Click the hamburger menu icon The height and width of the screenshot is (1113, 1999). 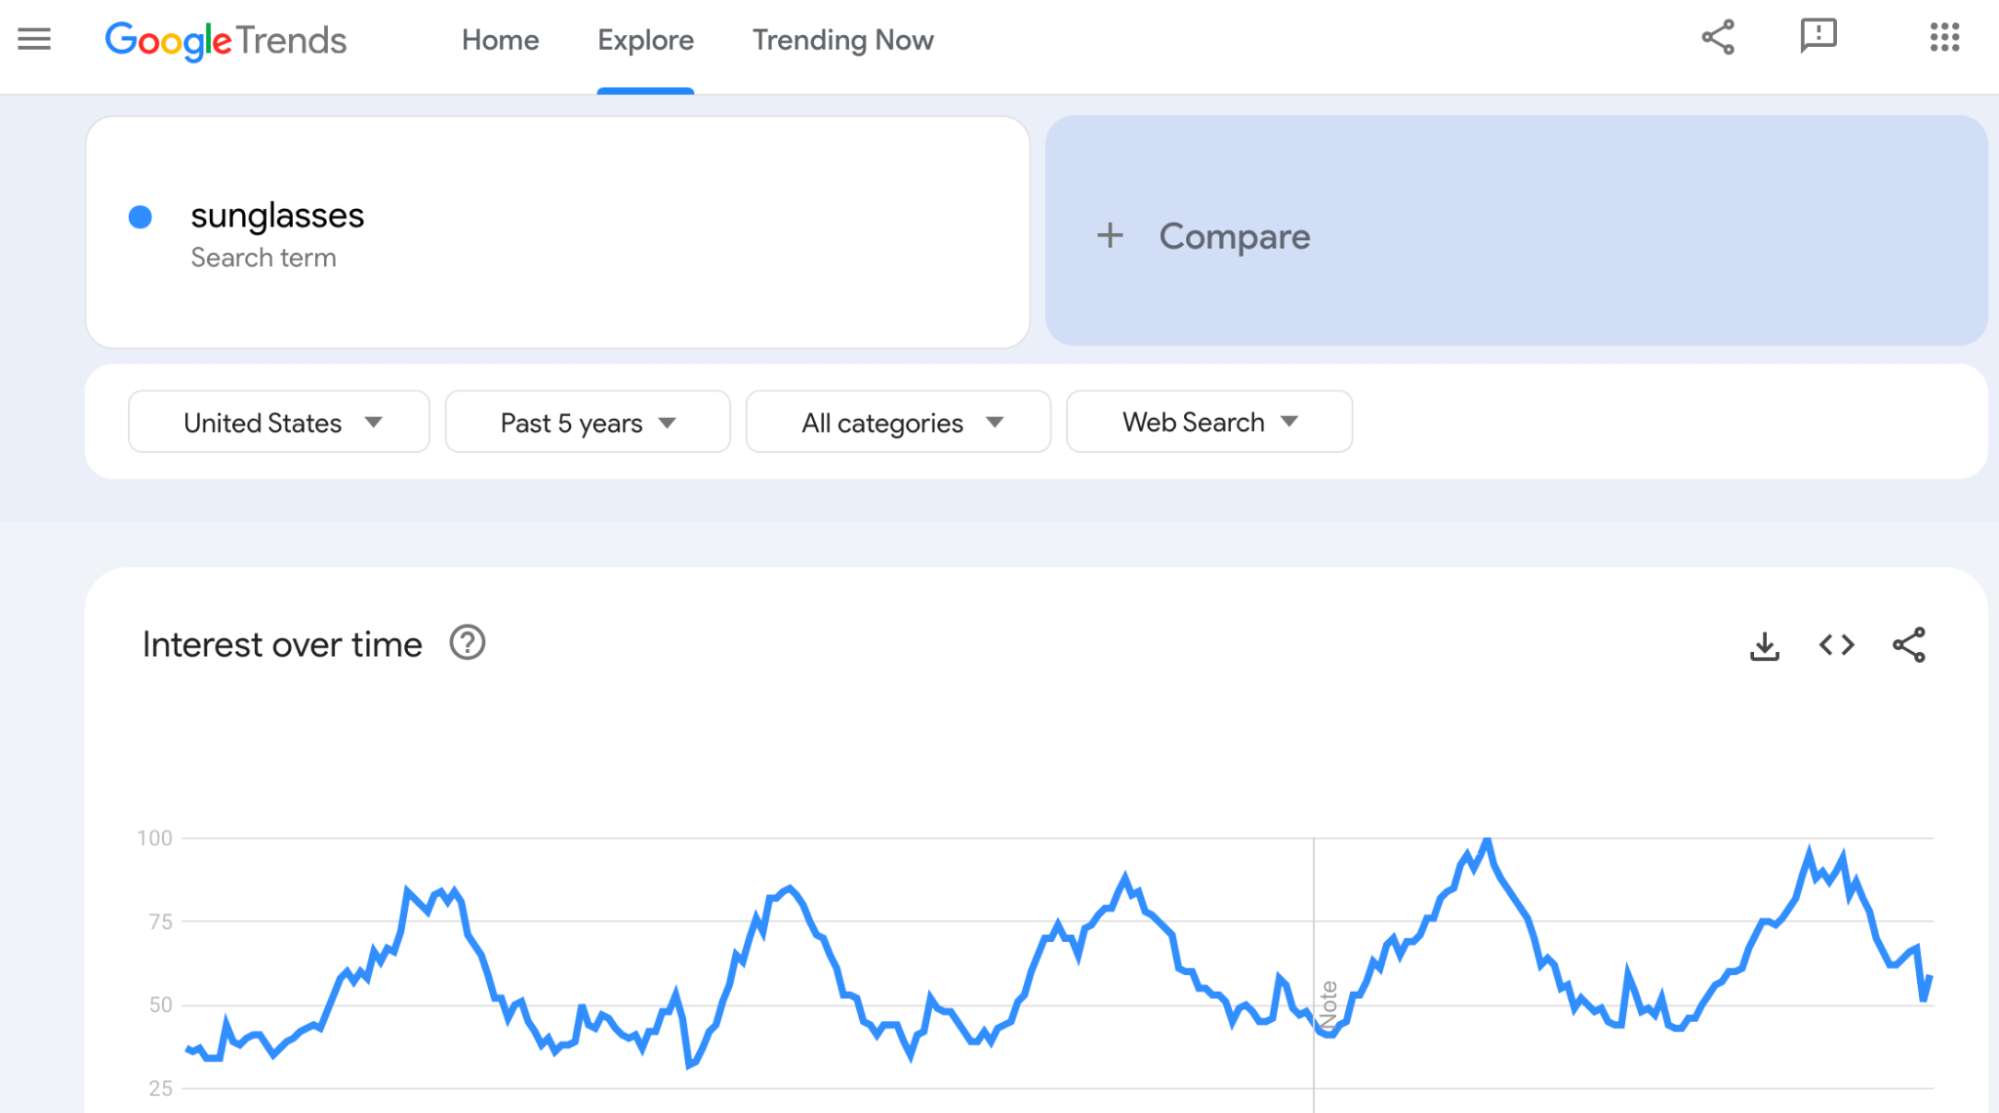pos(34,40)
